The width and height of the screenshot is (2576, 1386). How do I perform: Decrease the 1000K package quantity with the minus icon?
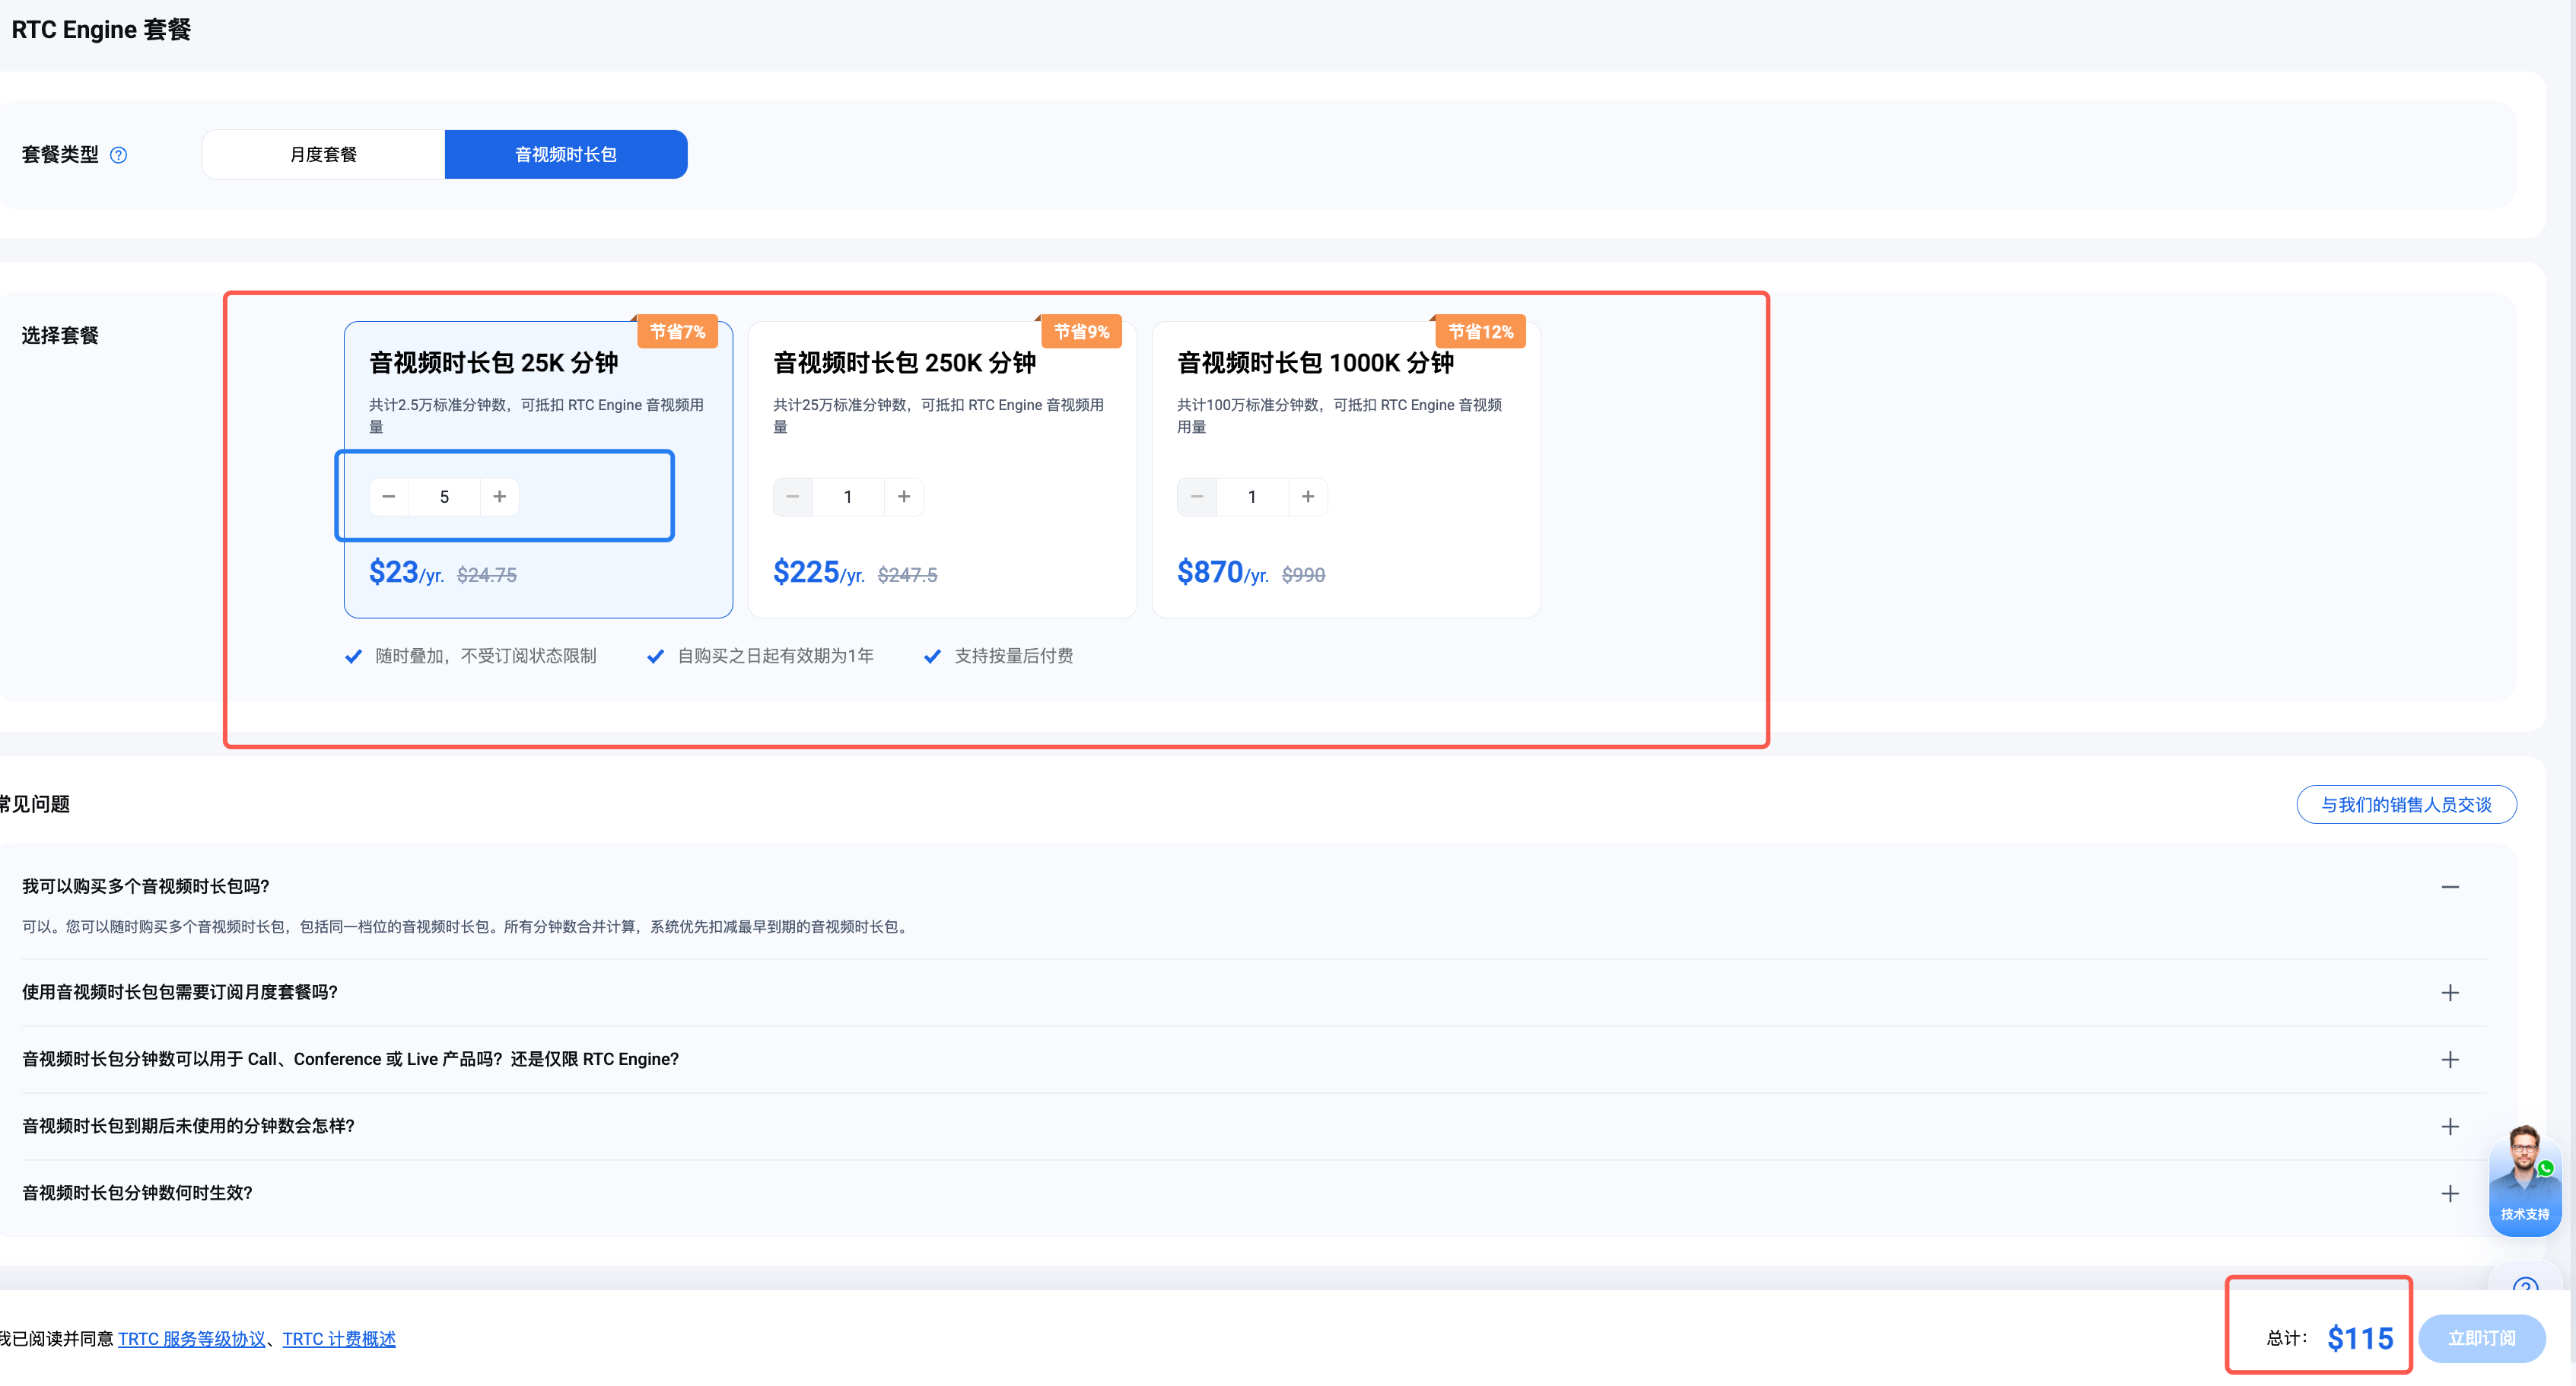coord(1197,497)
